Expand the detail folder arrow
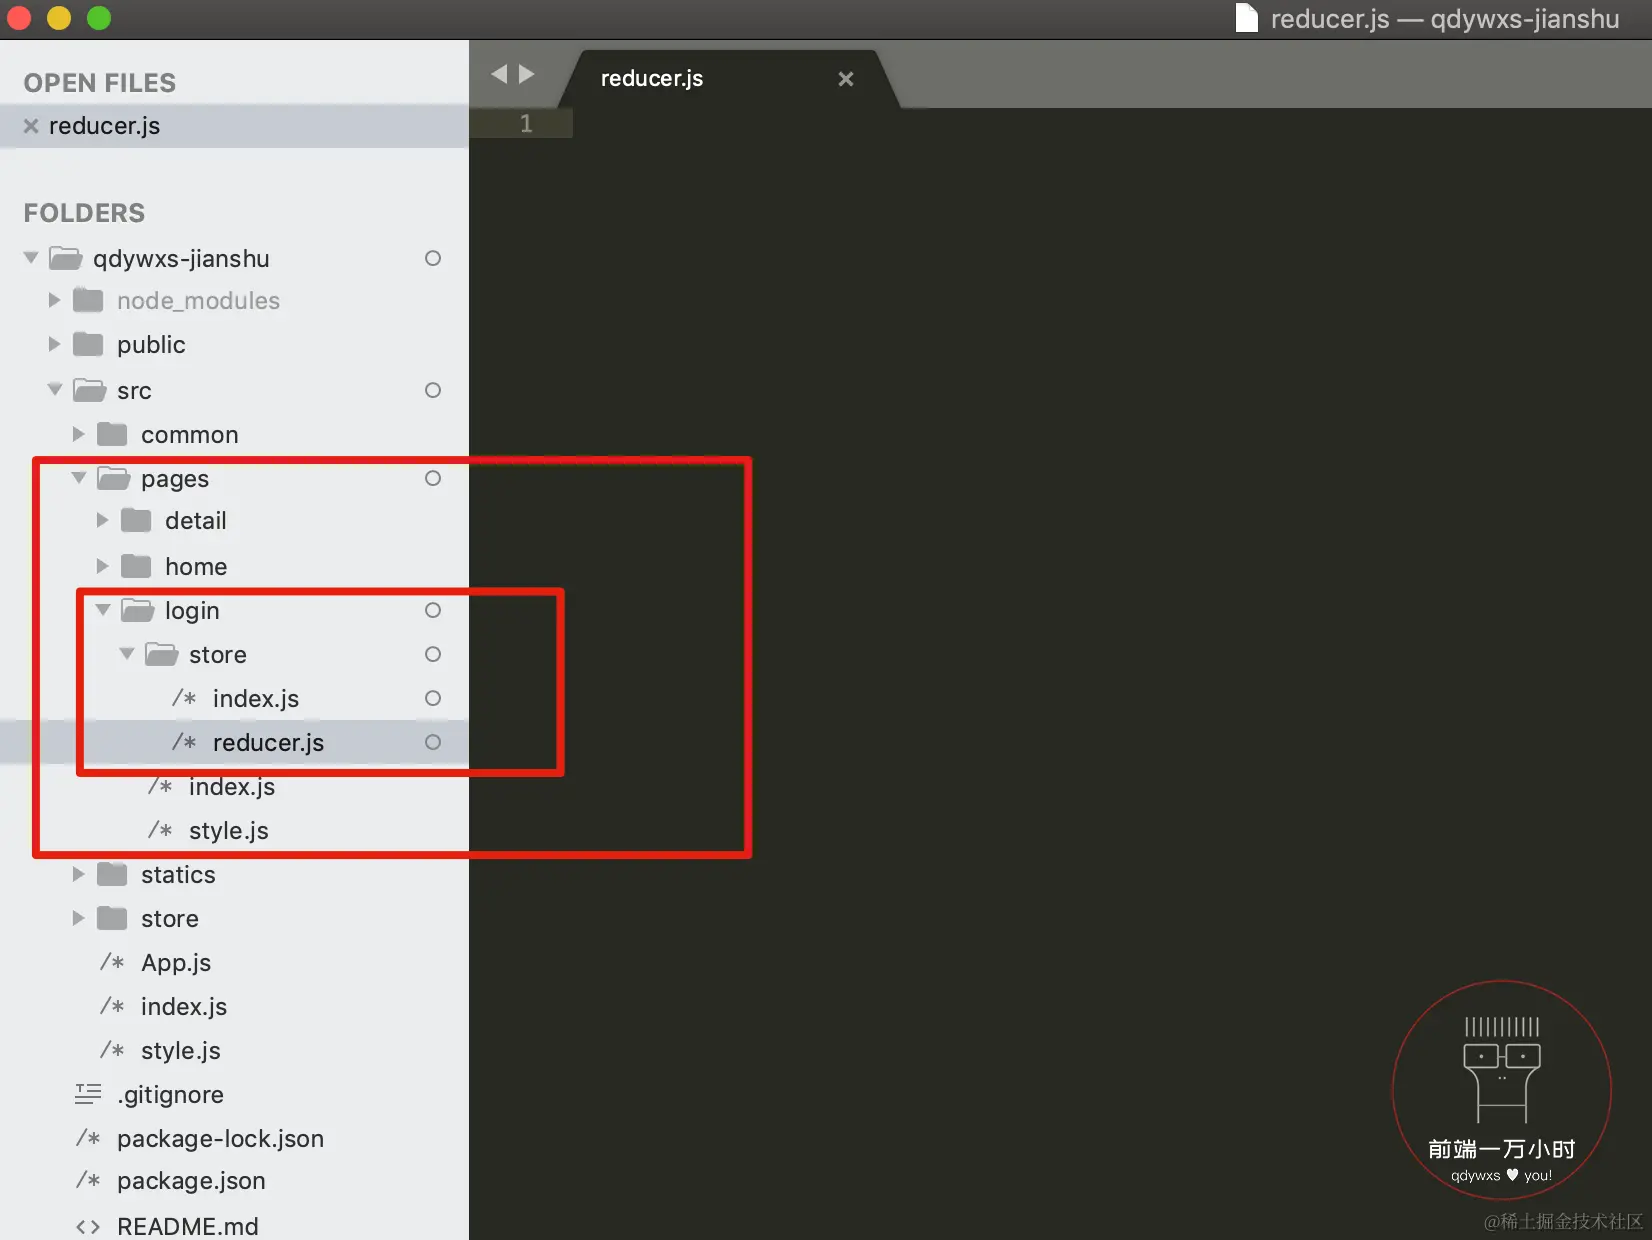 (x=103, y=520)
